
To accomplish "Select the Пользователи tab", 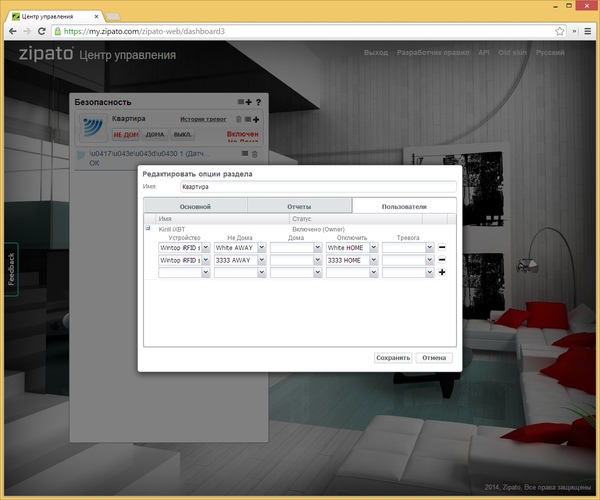I will click(404, 206).
